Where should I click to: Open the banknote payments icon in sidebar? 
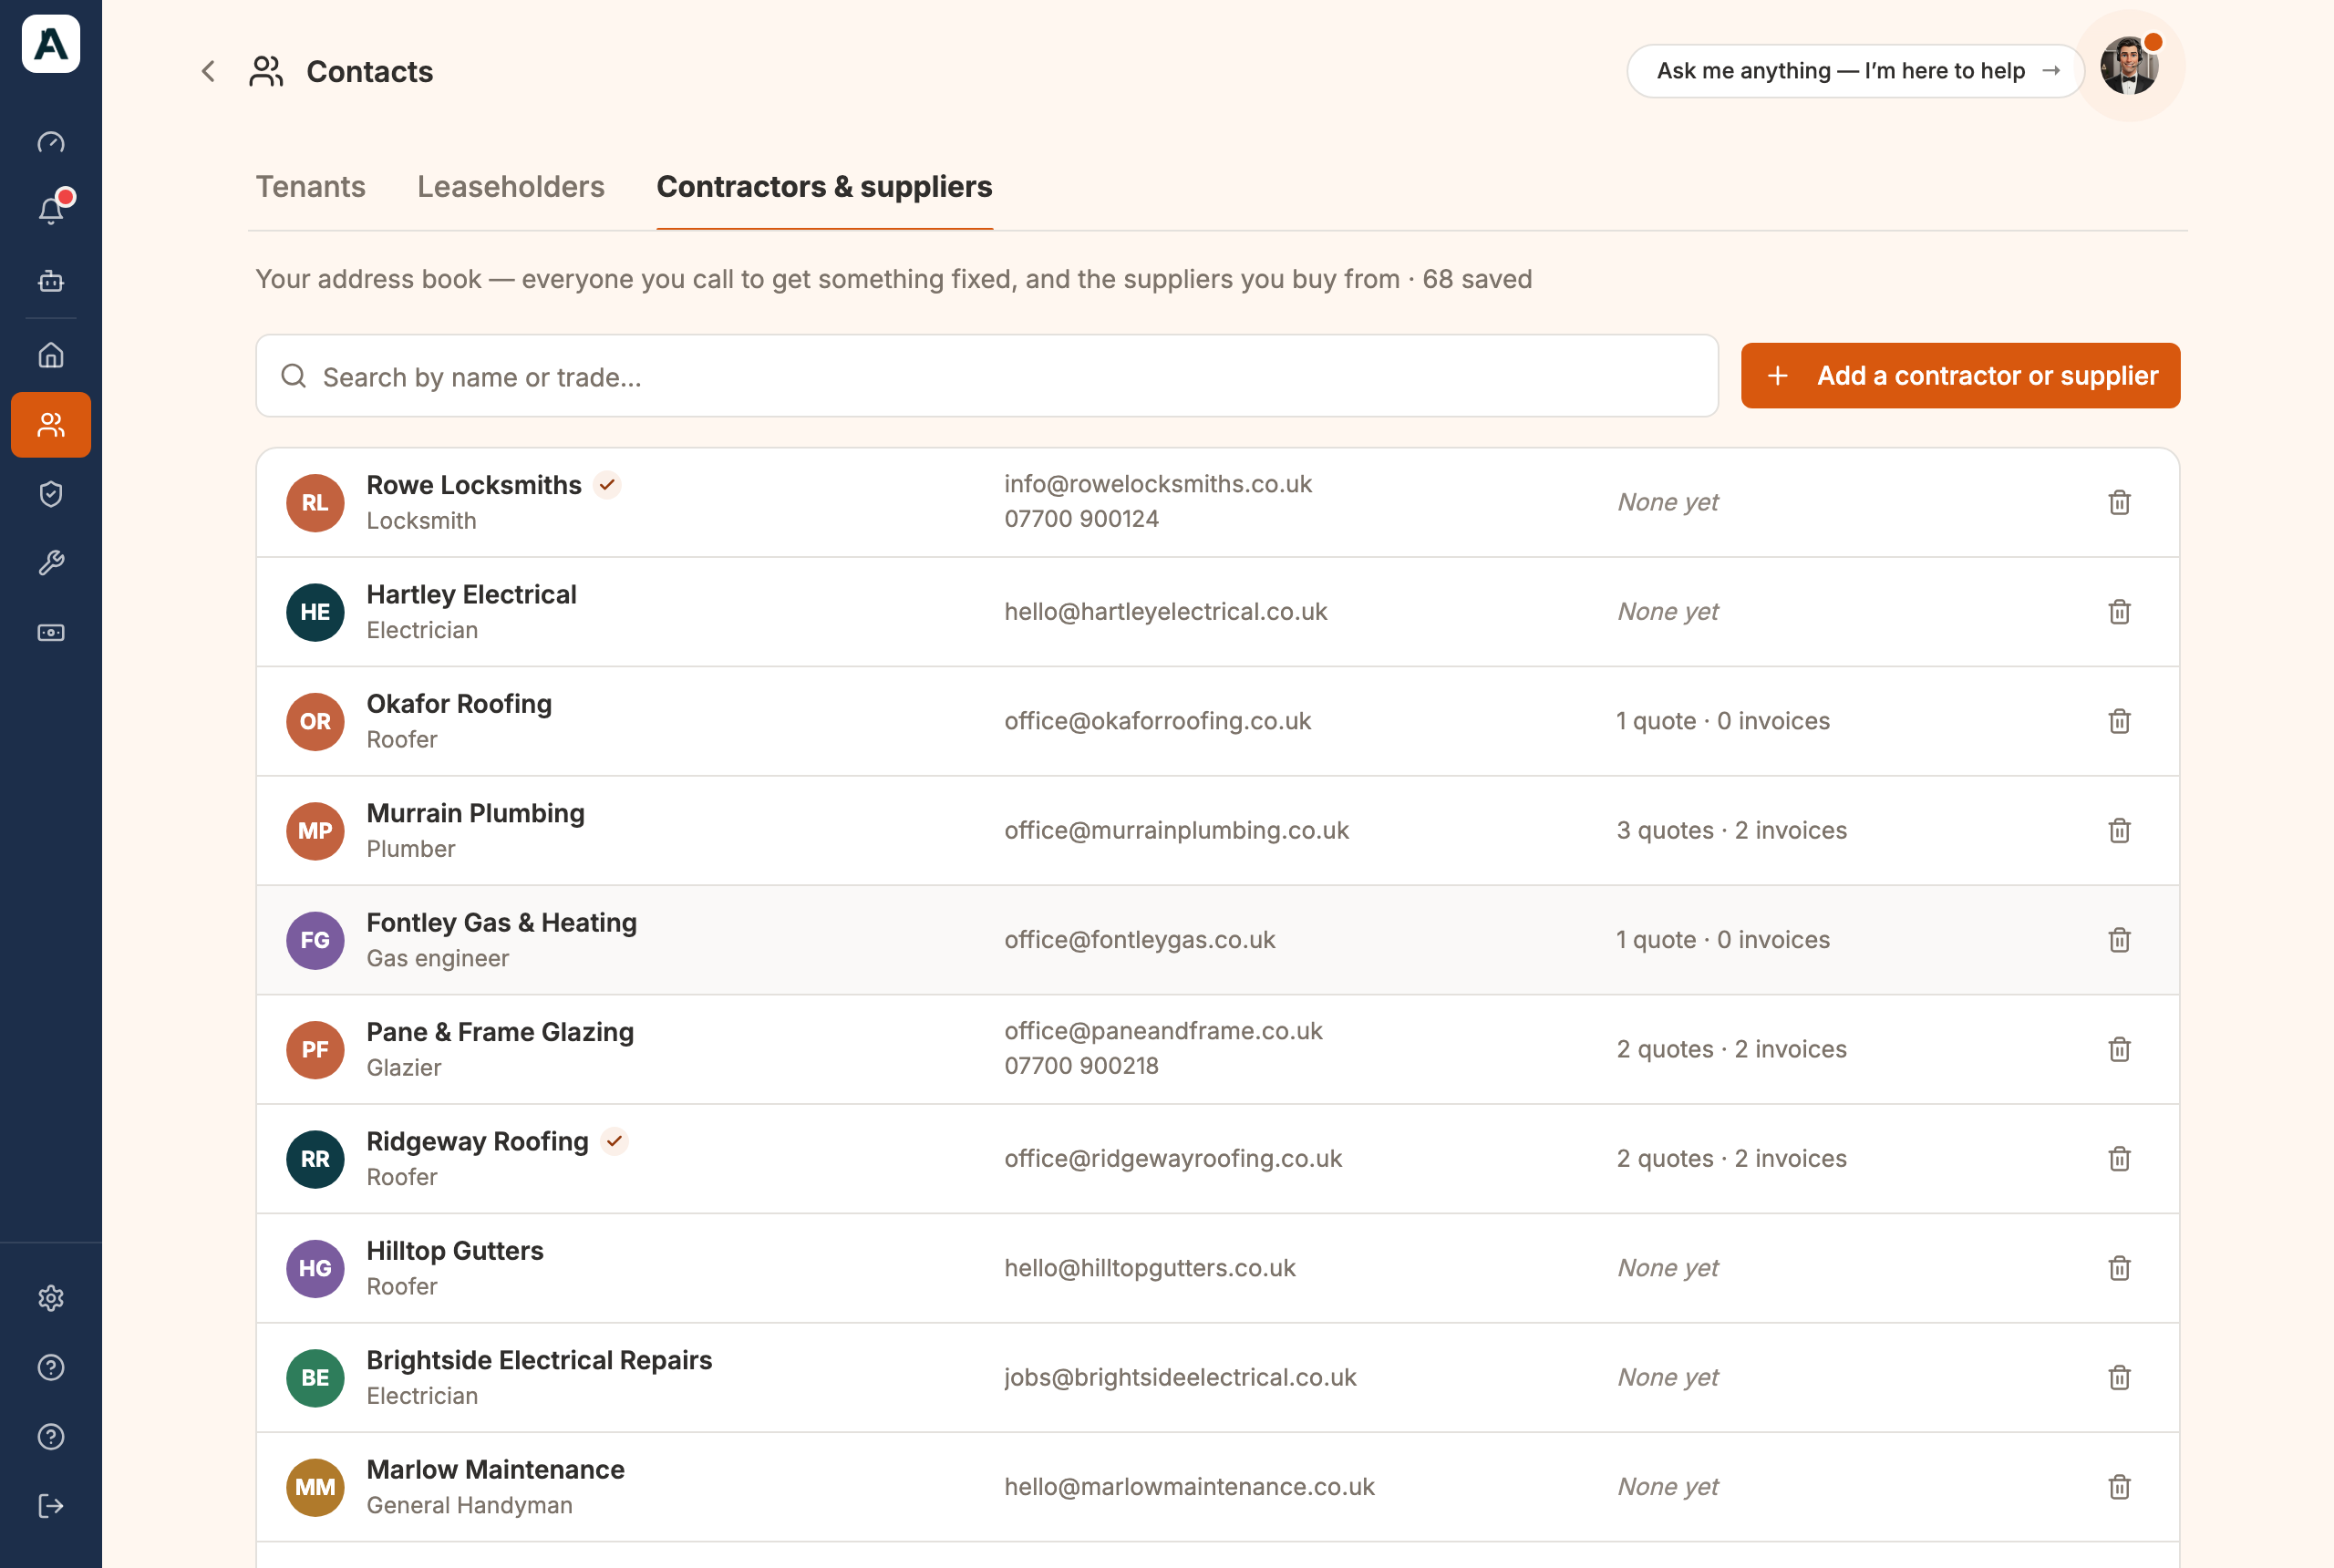[x=51, y=632]
